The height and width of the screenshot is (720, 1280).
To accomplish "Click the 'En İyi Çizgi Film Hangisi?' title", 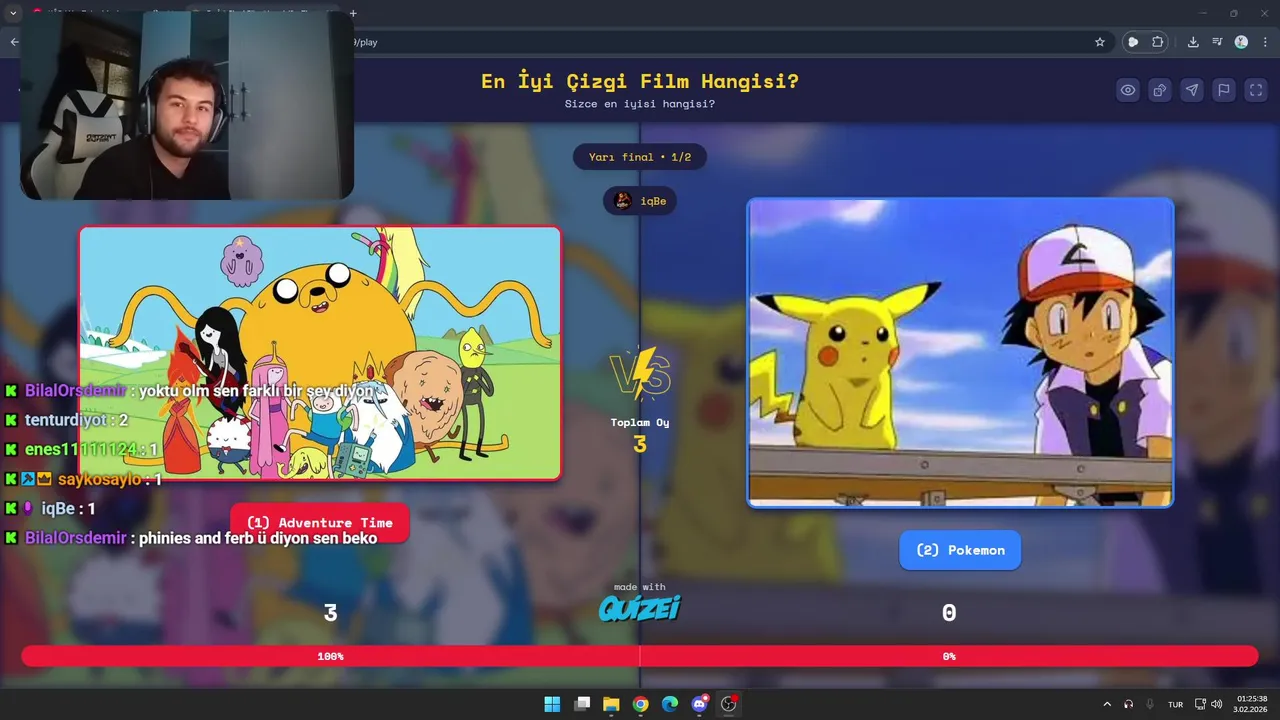I will [640, 82].
